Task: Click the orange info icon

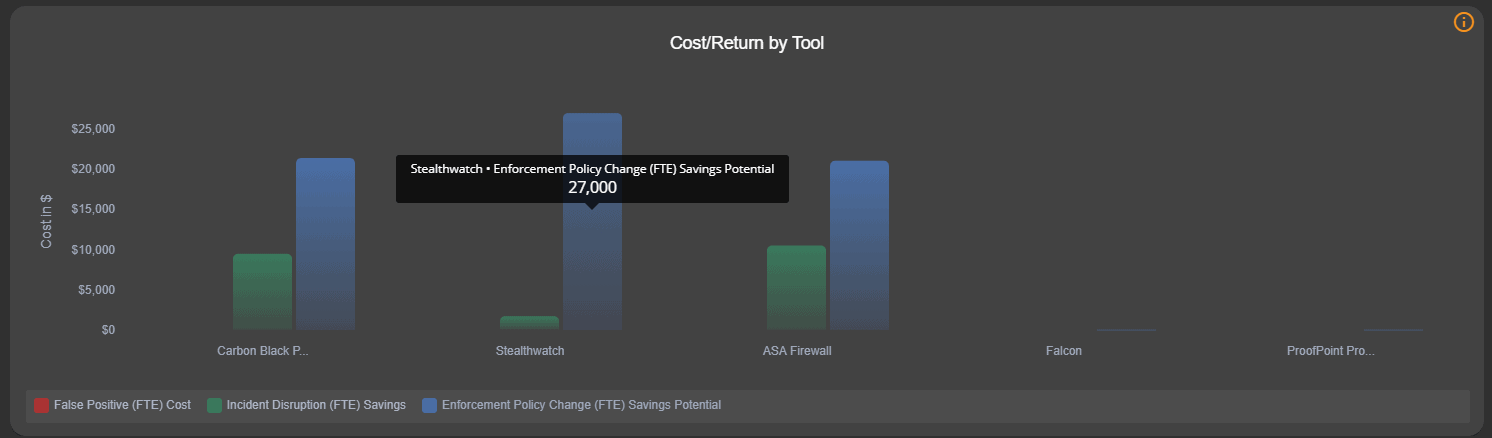Action: (1463, 22)
